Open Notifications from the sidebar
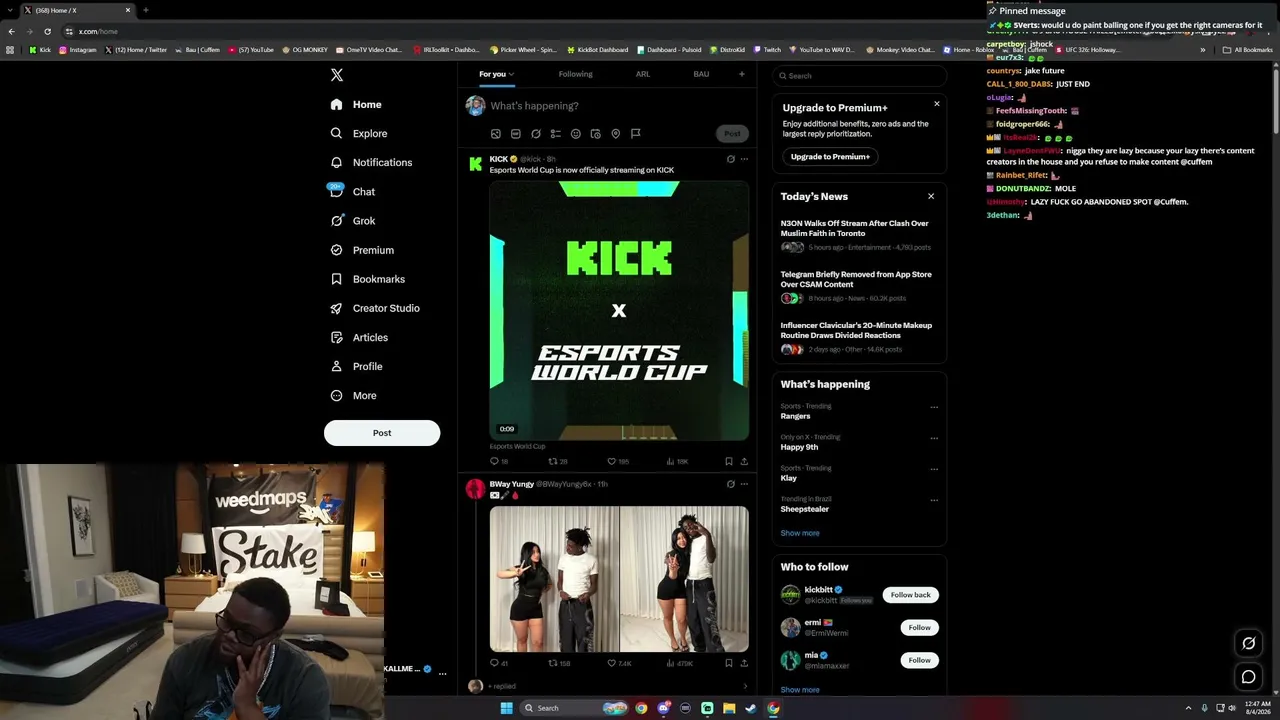 click(371, 162)
